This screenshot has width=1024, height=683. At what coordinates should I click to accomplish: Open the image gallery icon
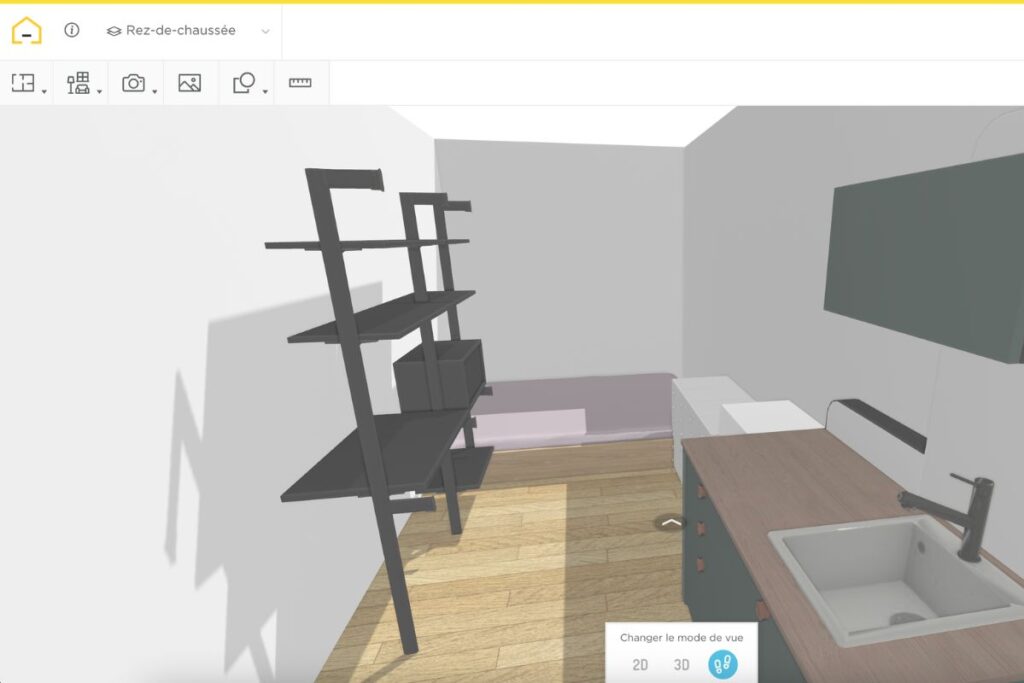190,82
